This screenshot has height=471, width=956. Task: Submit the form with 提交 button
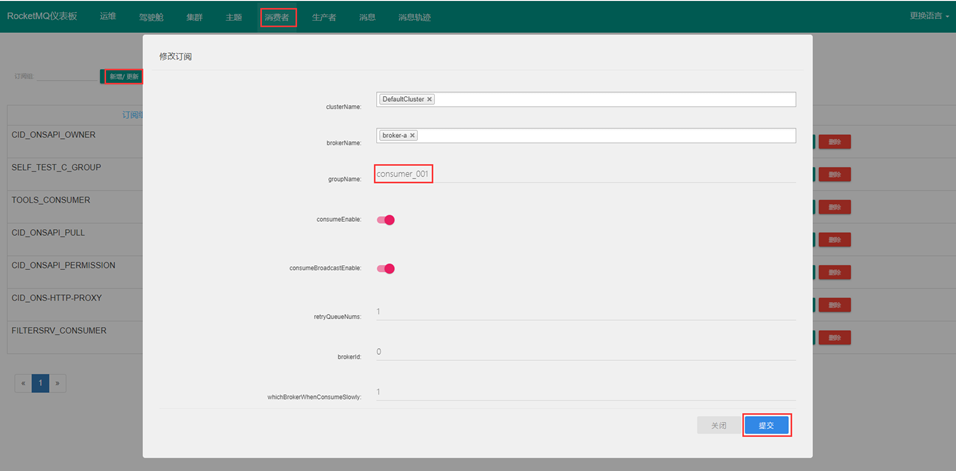pyautogui.click(x=766, y=425)
